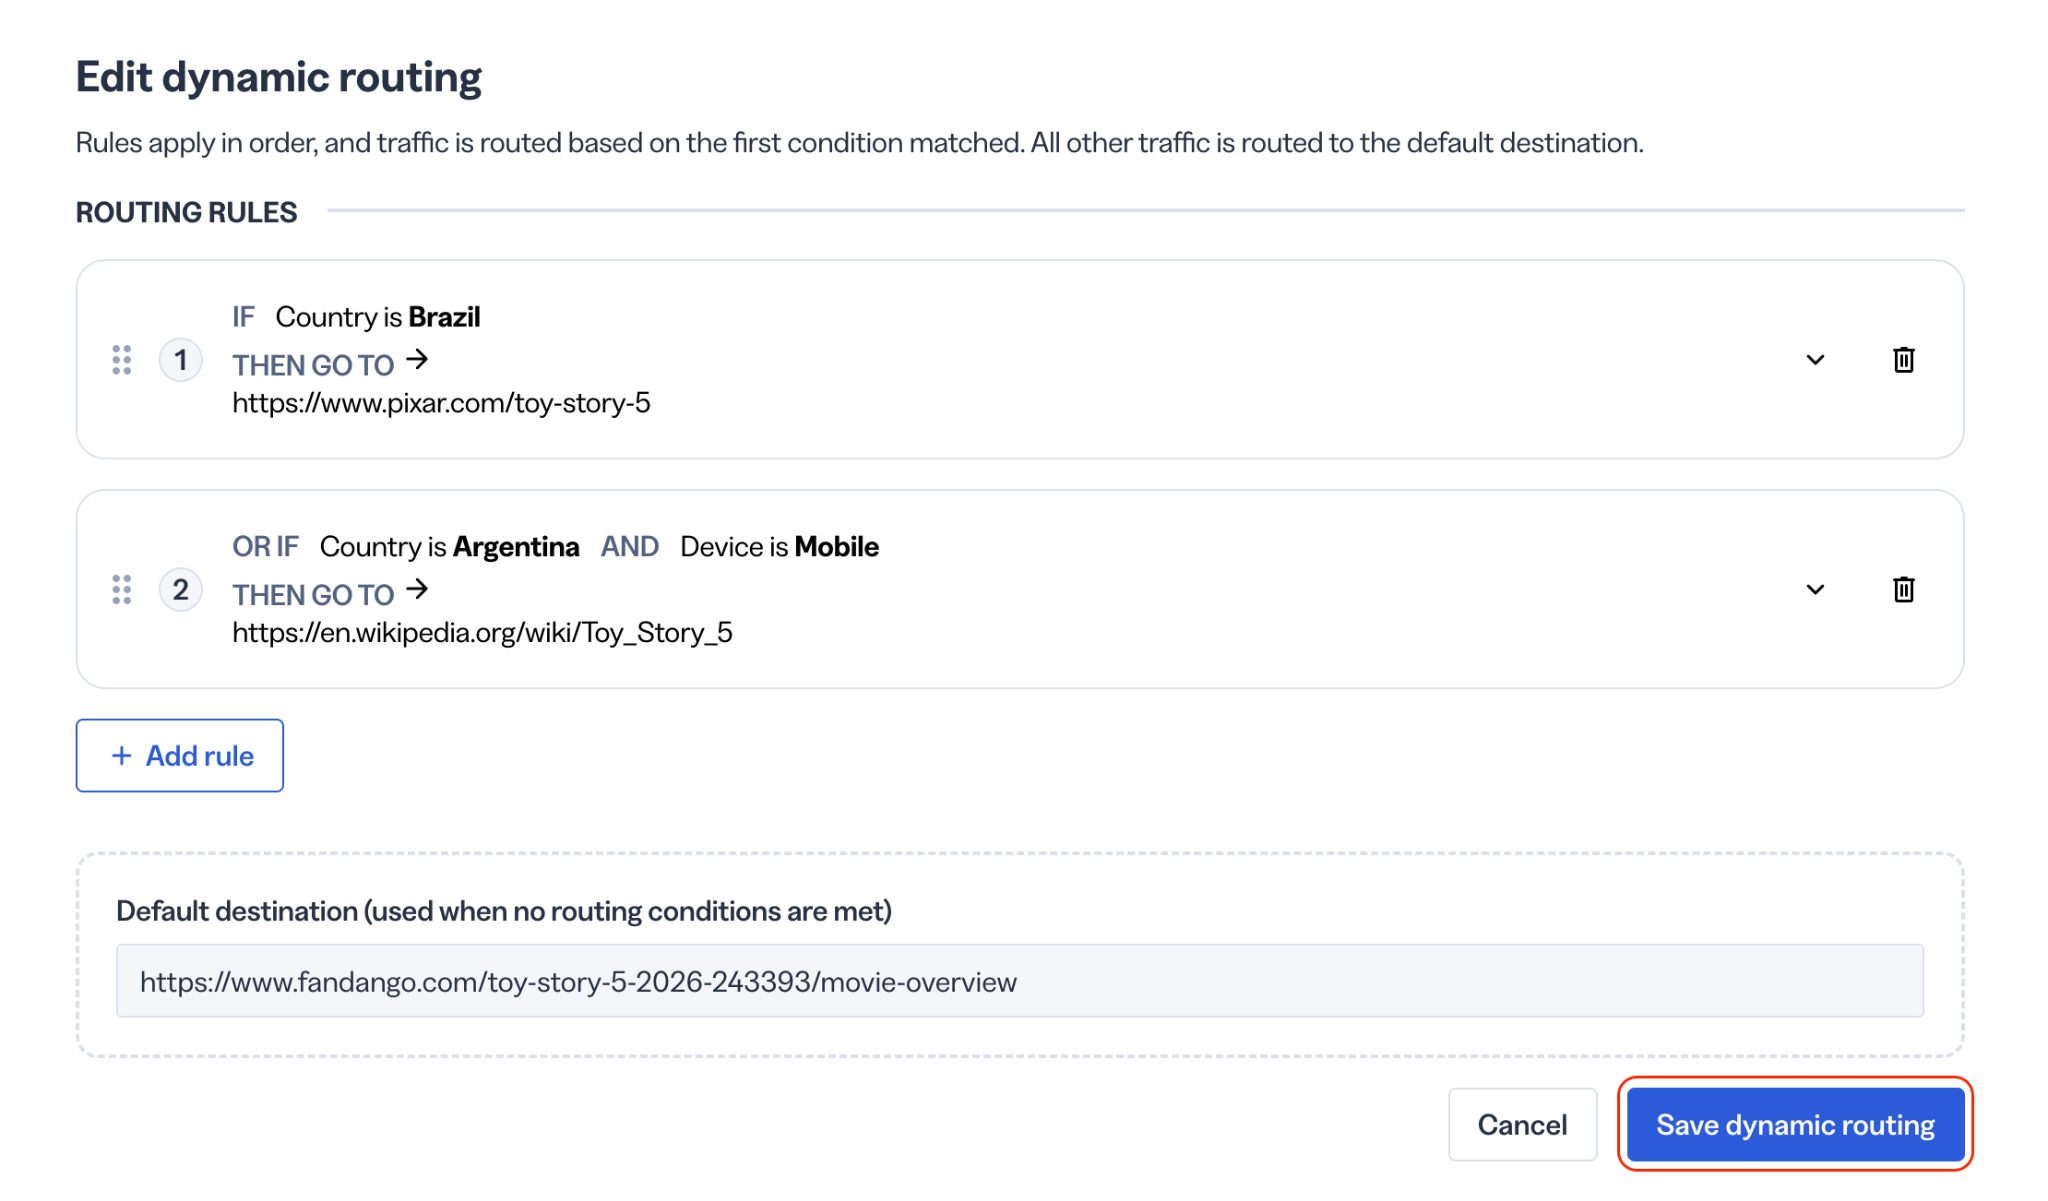The width and height of the screenshot is (2048, 1201).
Task: Click the default destination URL field
Action: tap(1019, 981)
